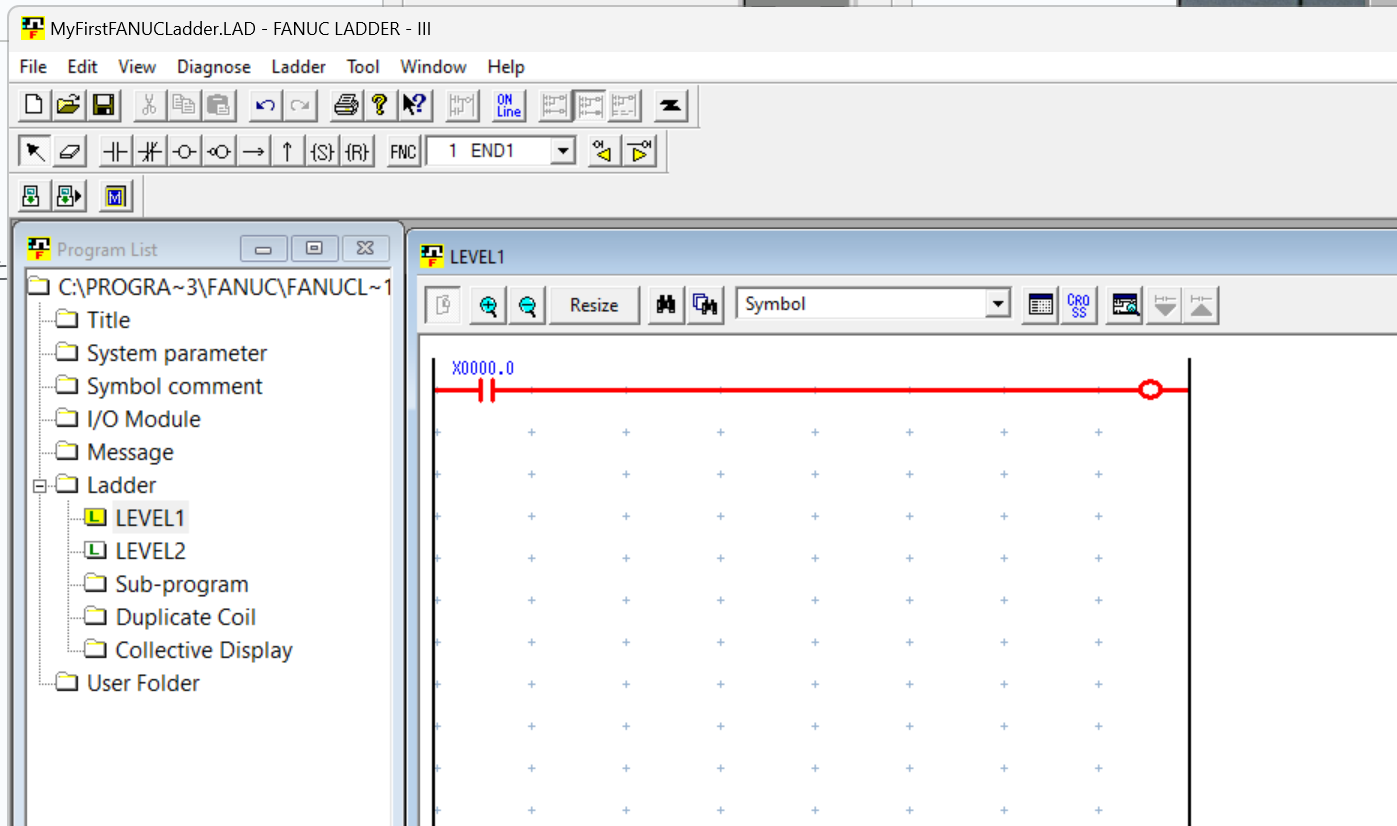Open the Window menu
This screenshot has height=826, width=1397.
pyautogui.click(x=433, y=67)
